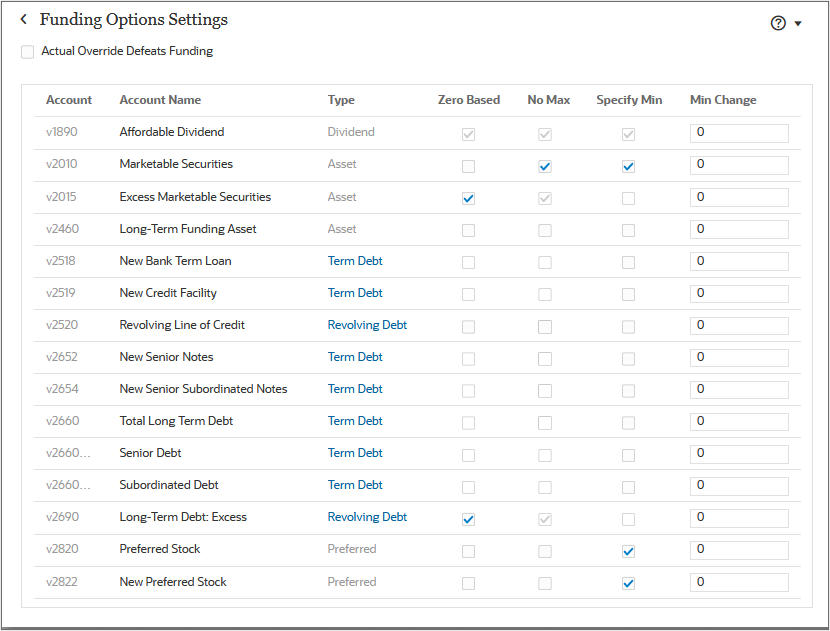This screenshot has width=830, height=631.
Task: Open the Revolving Debt link for Revolving Line of Credit
Action: click(367, 325)
